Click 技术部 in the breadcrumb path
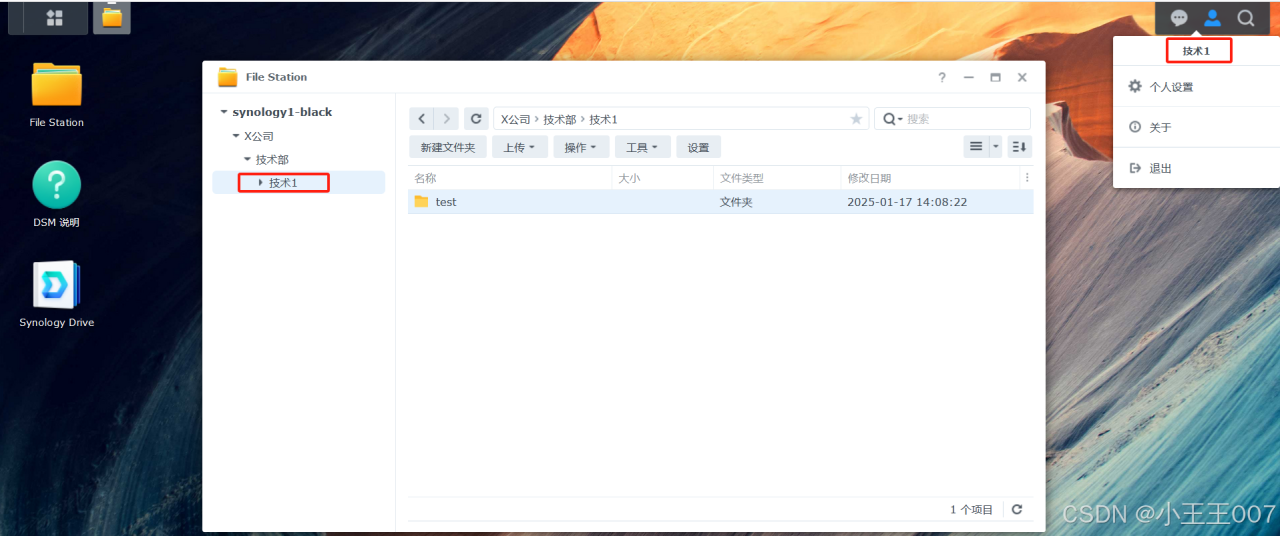 560,119
